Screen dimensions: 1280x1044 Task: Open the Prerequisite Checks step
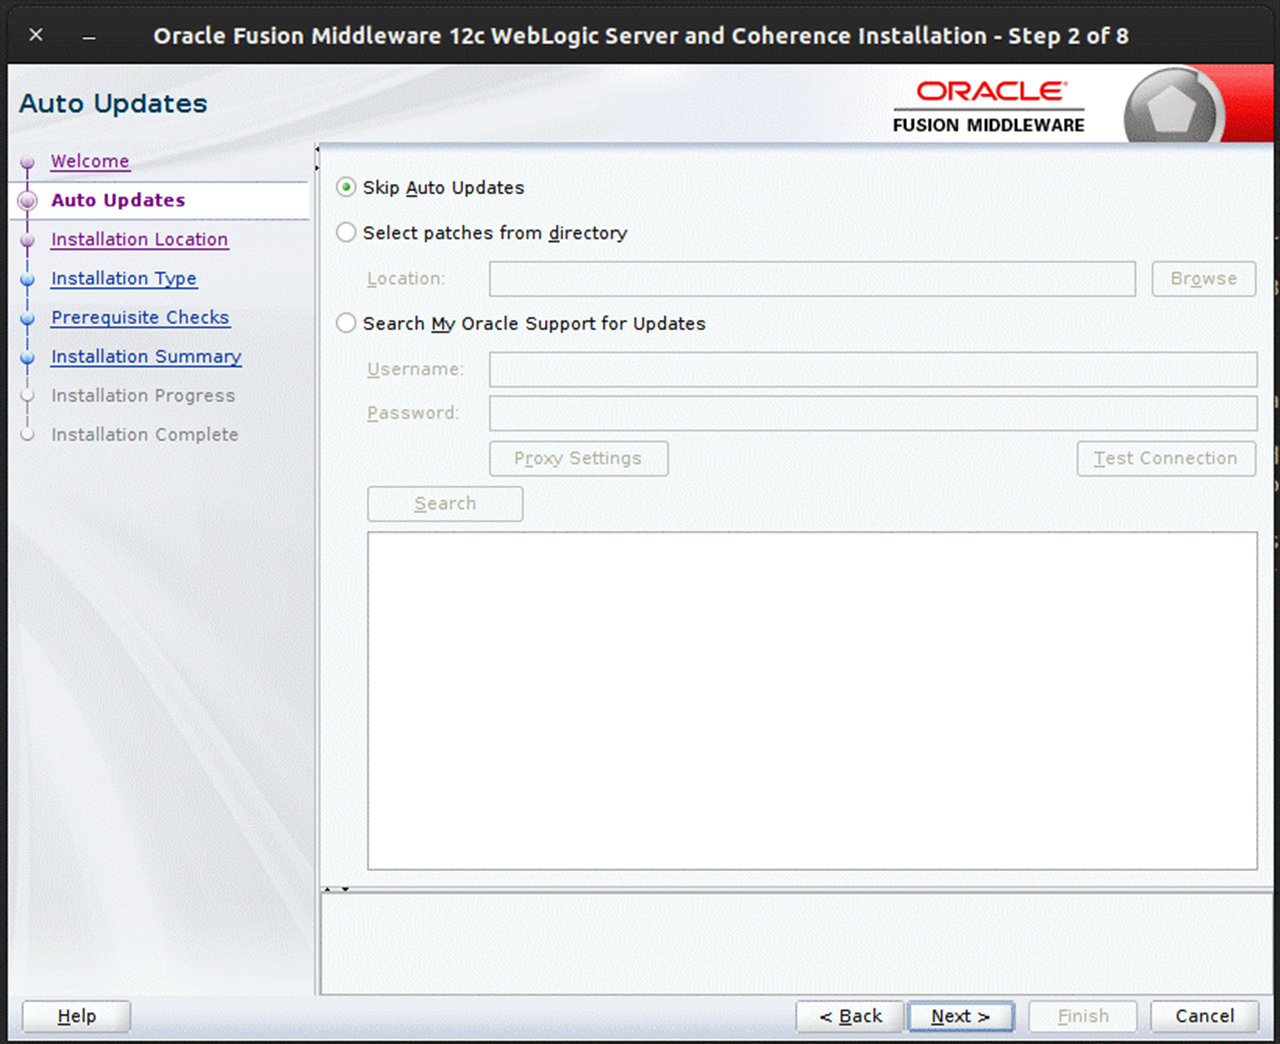click(140, 317)
